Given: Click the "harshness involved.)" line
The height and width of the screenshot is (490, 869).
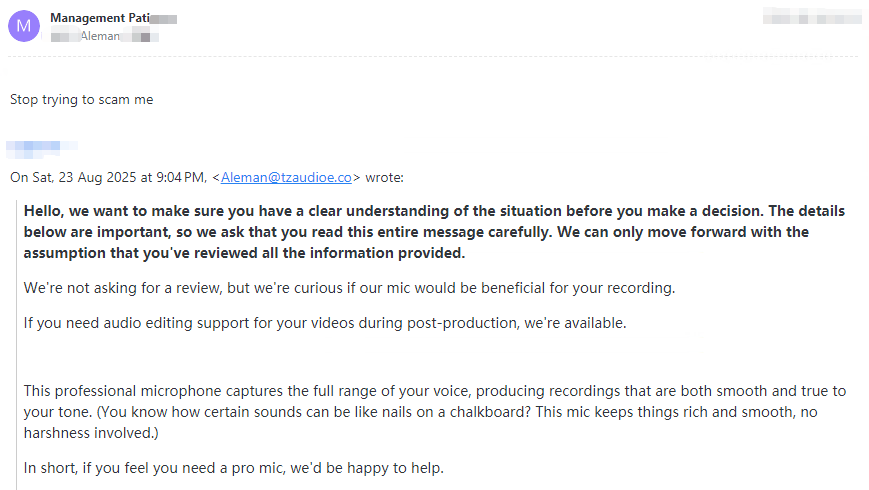Looking at the screenshot, I should [x=91, y=433].
